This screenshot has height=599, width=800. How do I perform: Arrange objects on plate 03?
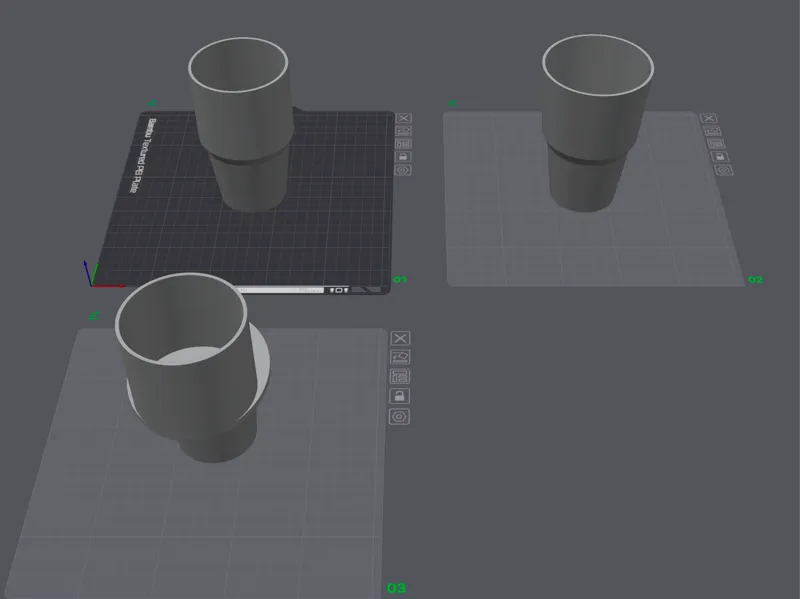point(400,377)
